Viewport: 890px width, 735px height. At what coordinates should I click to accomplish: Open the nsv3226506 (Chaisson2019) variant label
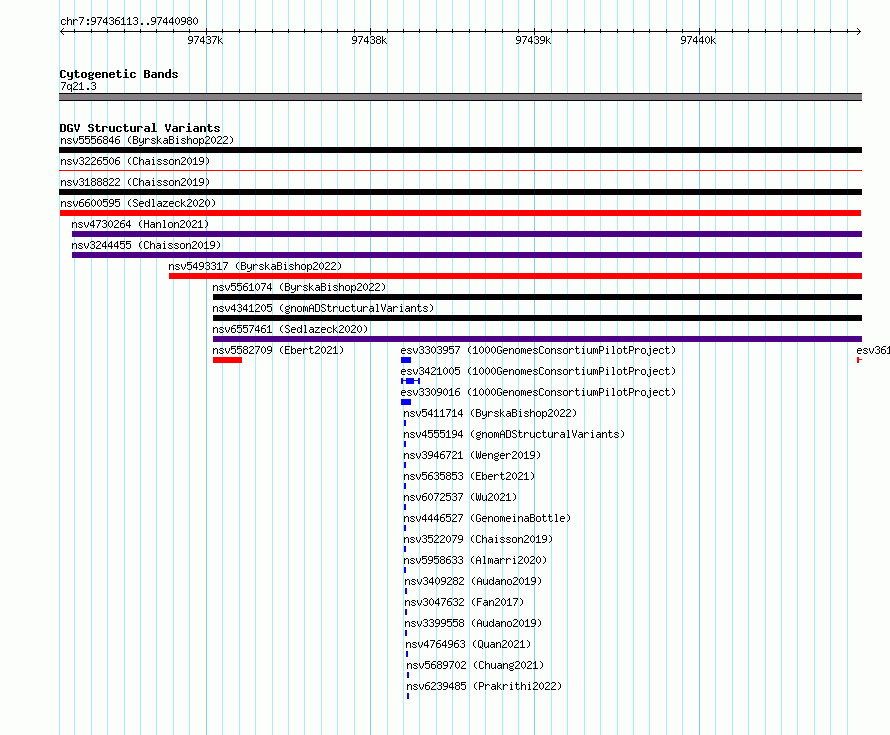coord(135,161)
